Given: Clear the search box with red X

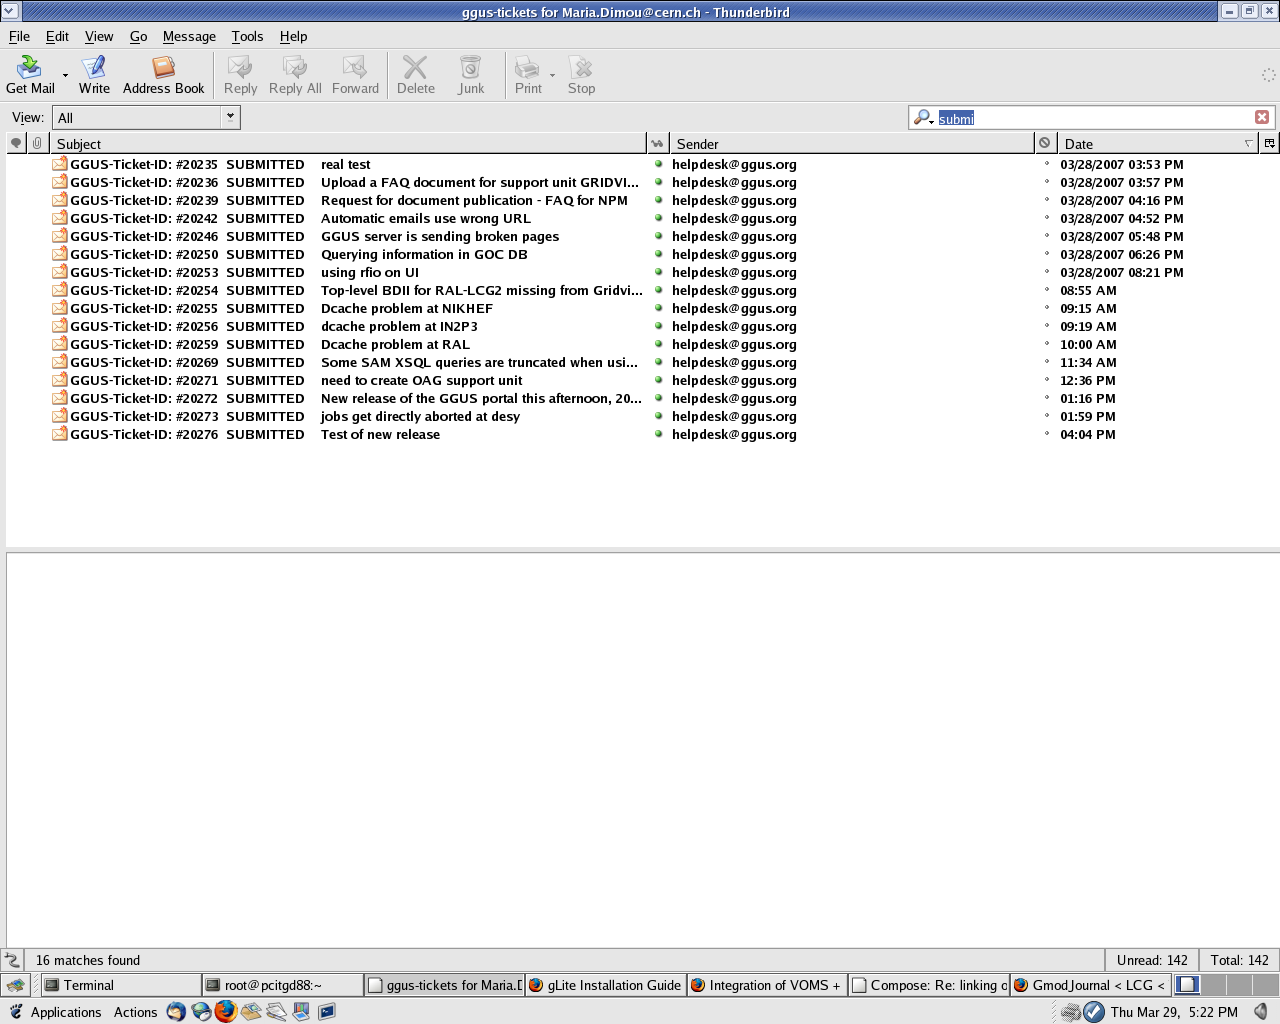Looking at the screenshot, I should pyautogui.click(x=1262, y=117).
